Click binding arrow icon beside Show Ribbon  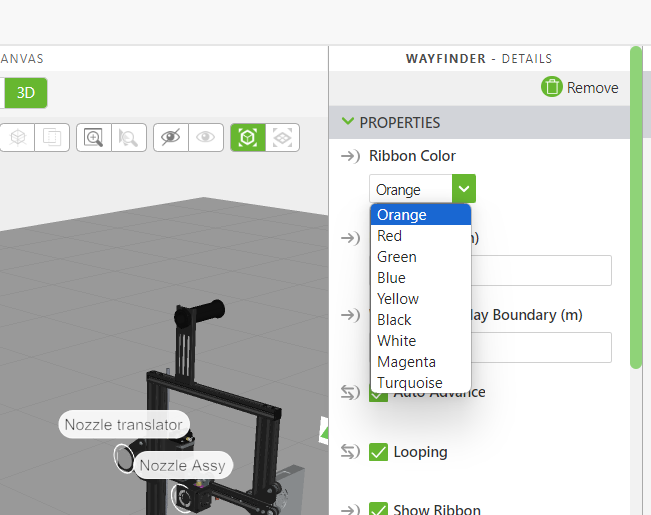coord(350,510)
